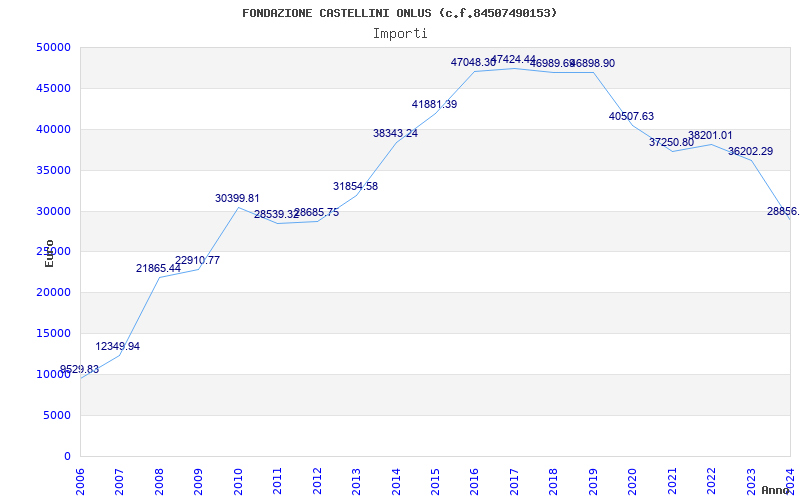Select the data label 46898.90

593,63
